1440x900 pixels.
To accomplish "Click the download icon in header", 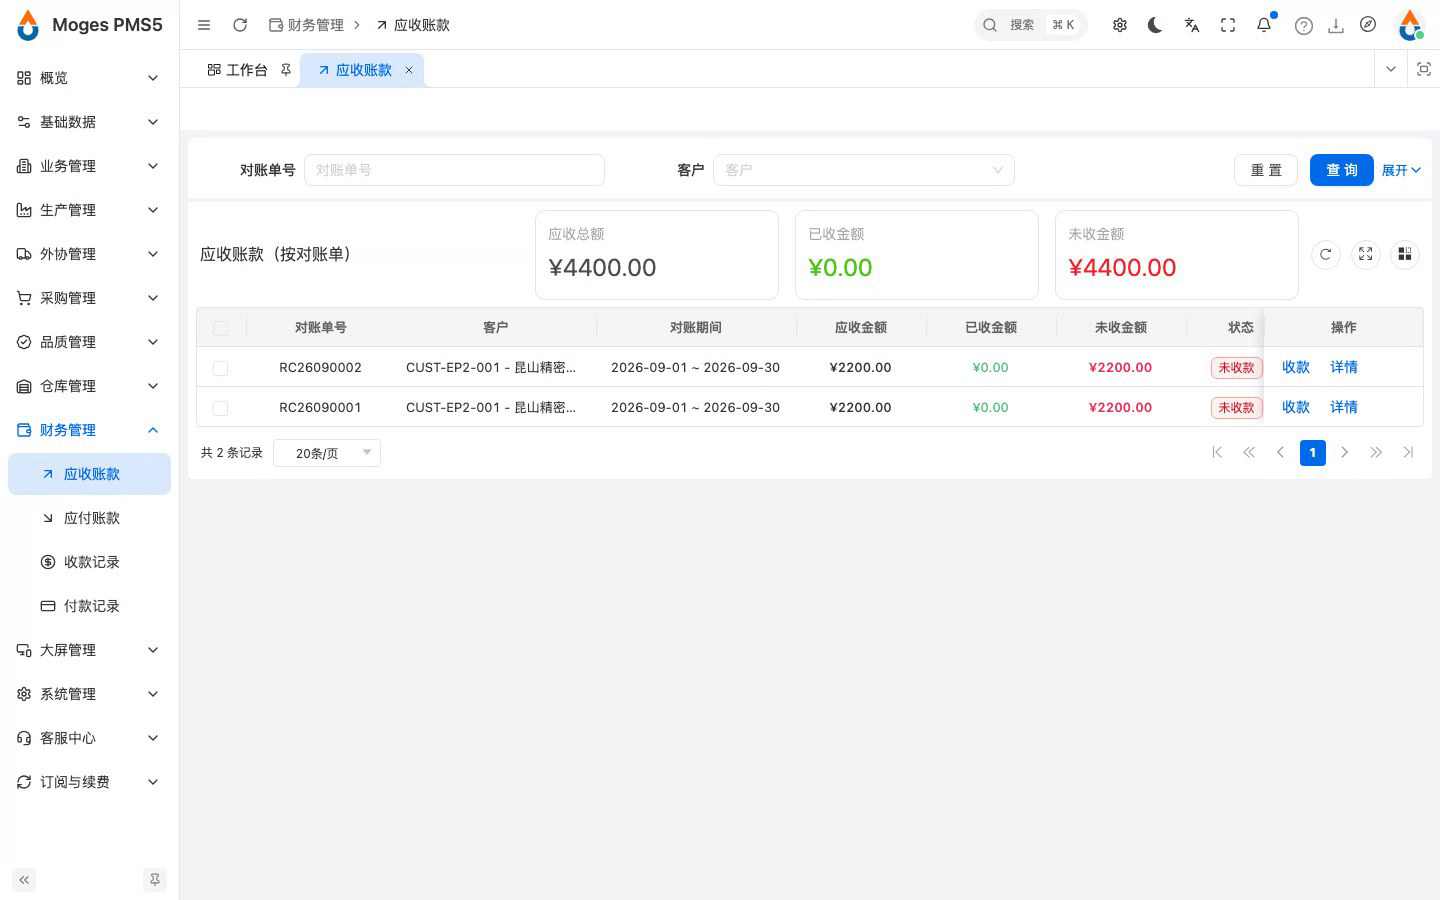I will point(1336,26).
